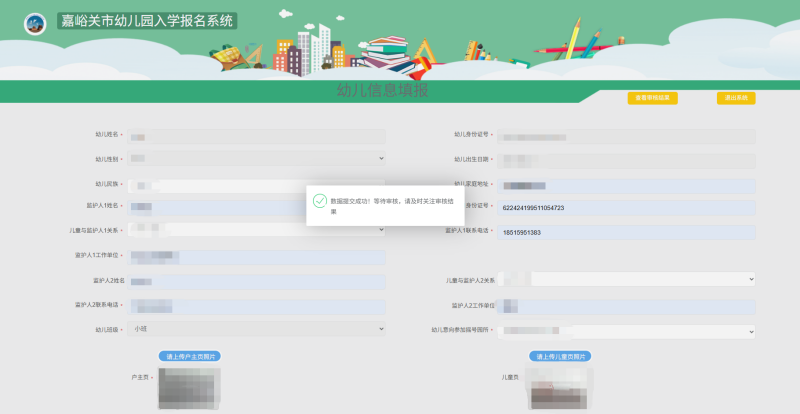Viewport: 800px width, 414px height.
Task: Expand the 儿童与监护人1关系 dropdown
Action: 256,231
